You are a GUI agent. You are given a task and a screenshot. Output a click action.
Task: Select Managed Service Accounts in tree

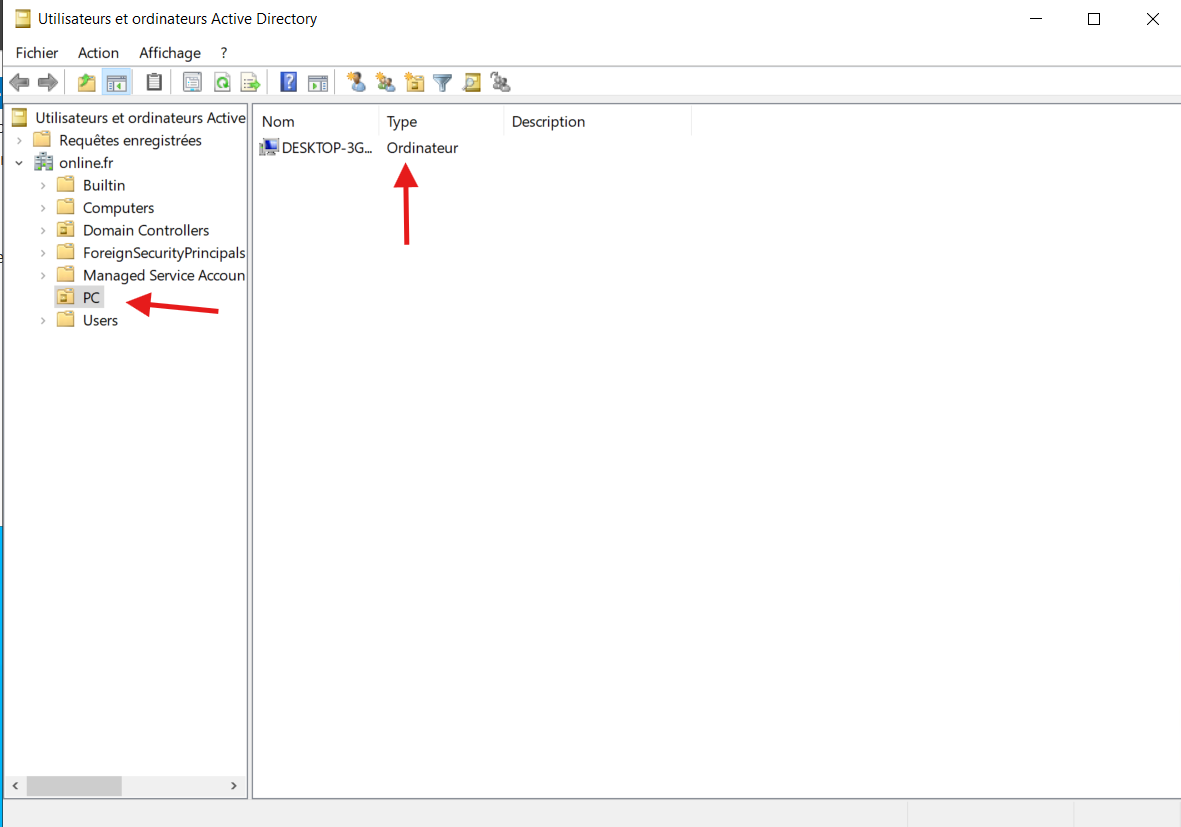(163, 276)
